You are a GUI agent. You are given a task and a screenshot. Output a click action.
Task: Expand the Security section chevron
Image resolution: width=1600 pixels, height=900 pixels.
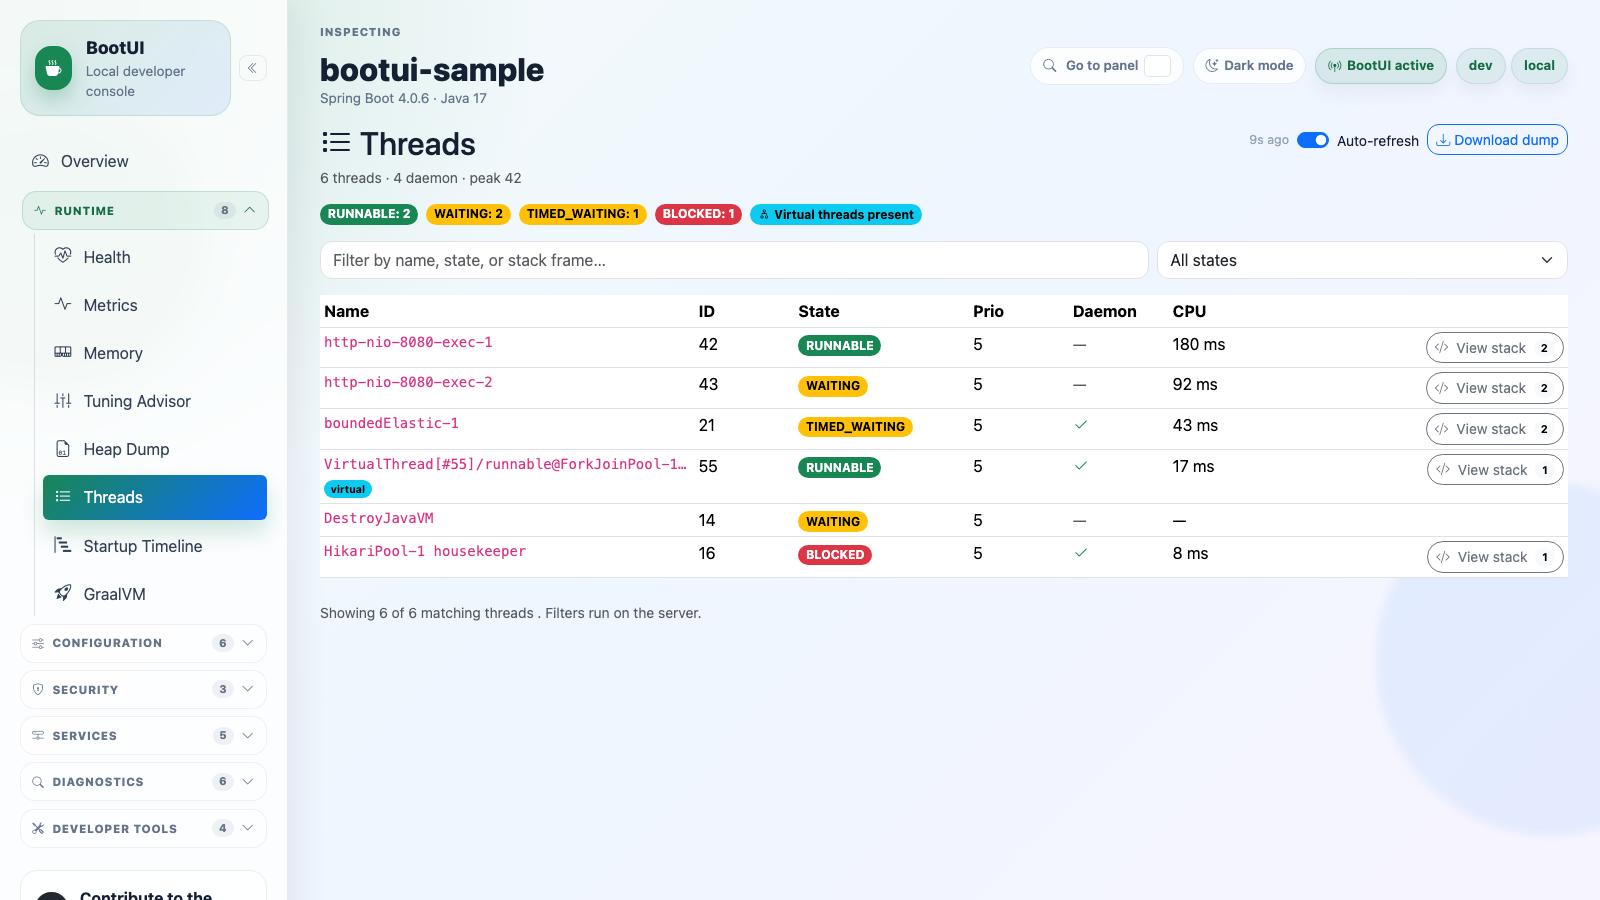coord(248,689)
